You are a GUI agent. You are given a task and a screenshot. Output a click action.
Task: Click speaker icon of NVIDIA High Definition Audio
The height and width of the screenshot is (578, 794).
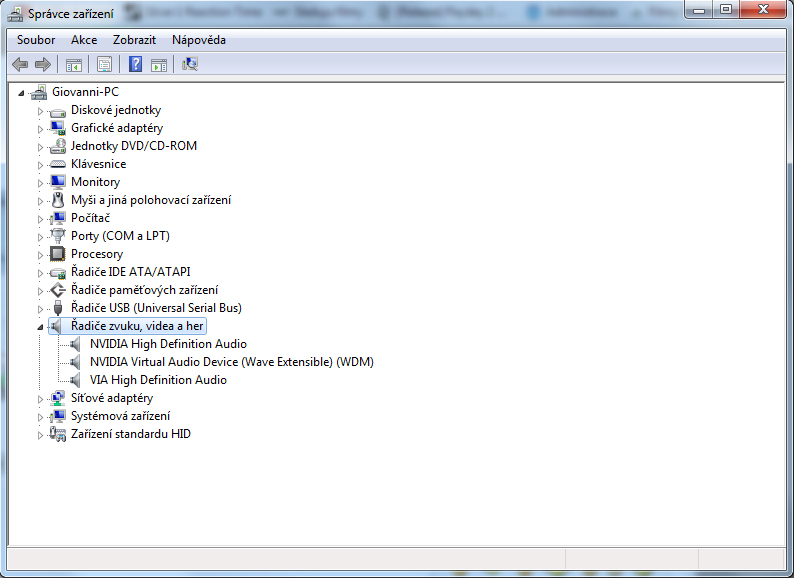(x=75, y=344)
